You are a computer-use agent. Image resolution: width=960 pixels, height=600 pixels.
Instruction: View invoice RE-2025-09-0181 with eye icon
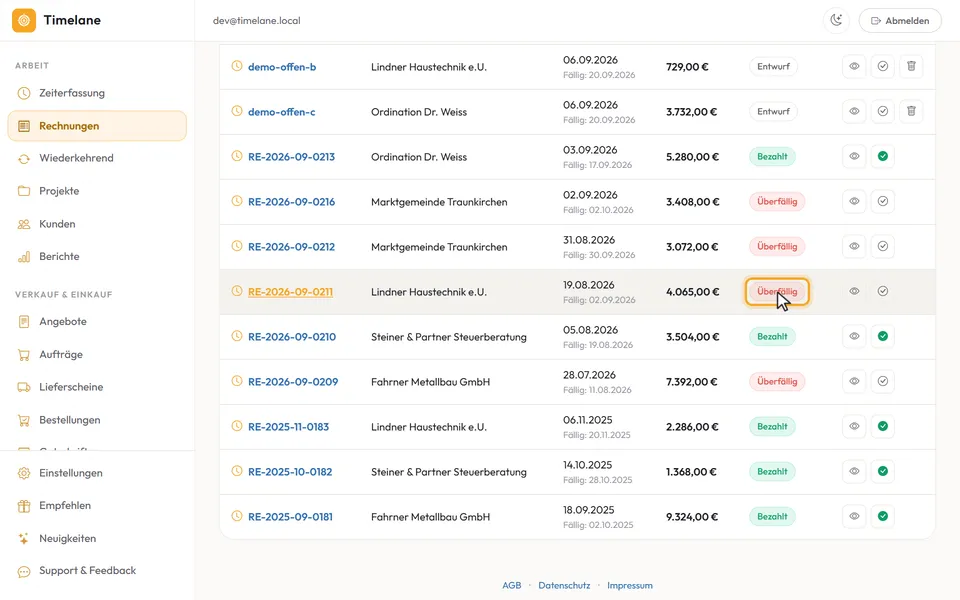854,516
